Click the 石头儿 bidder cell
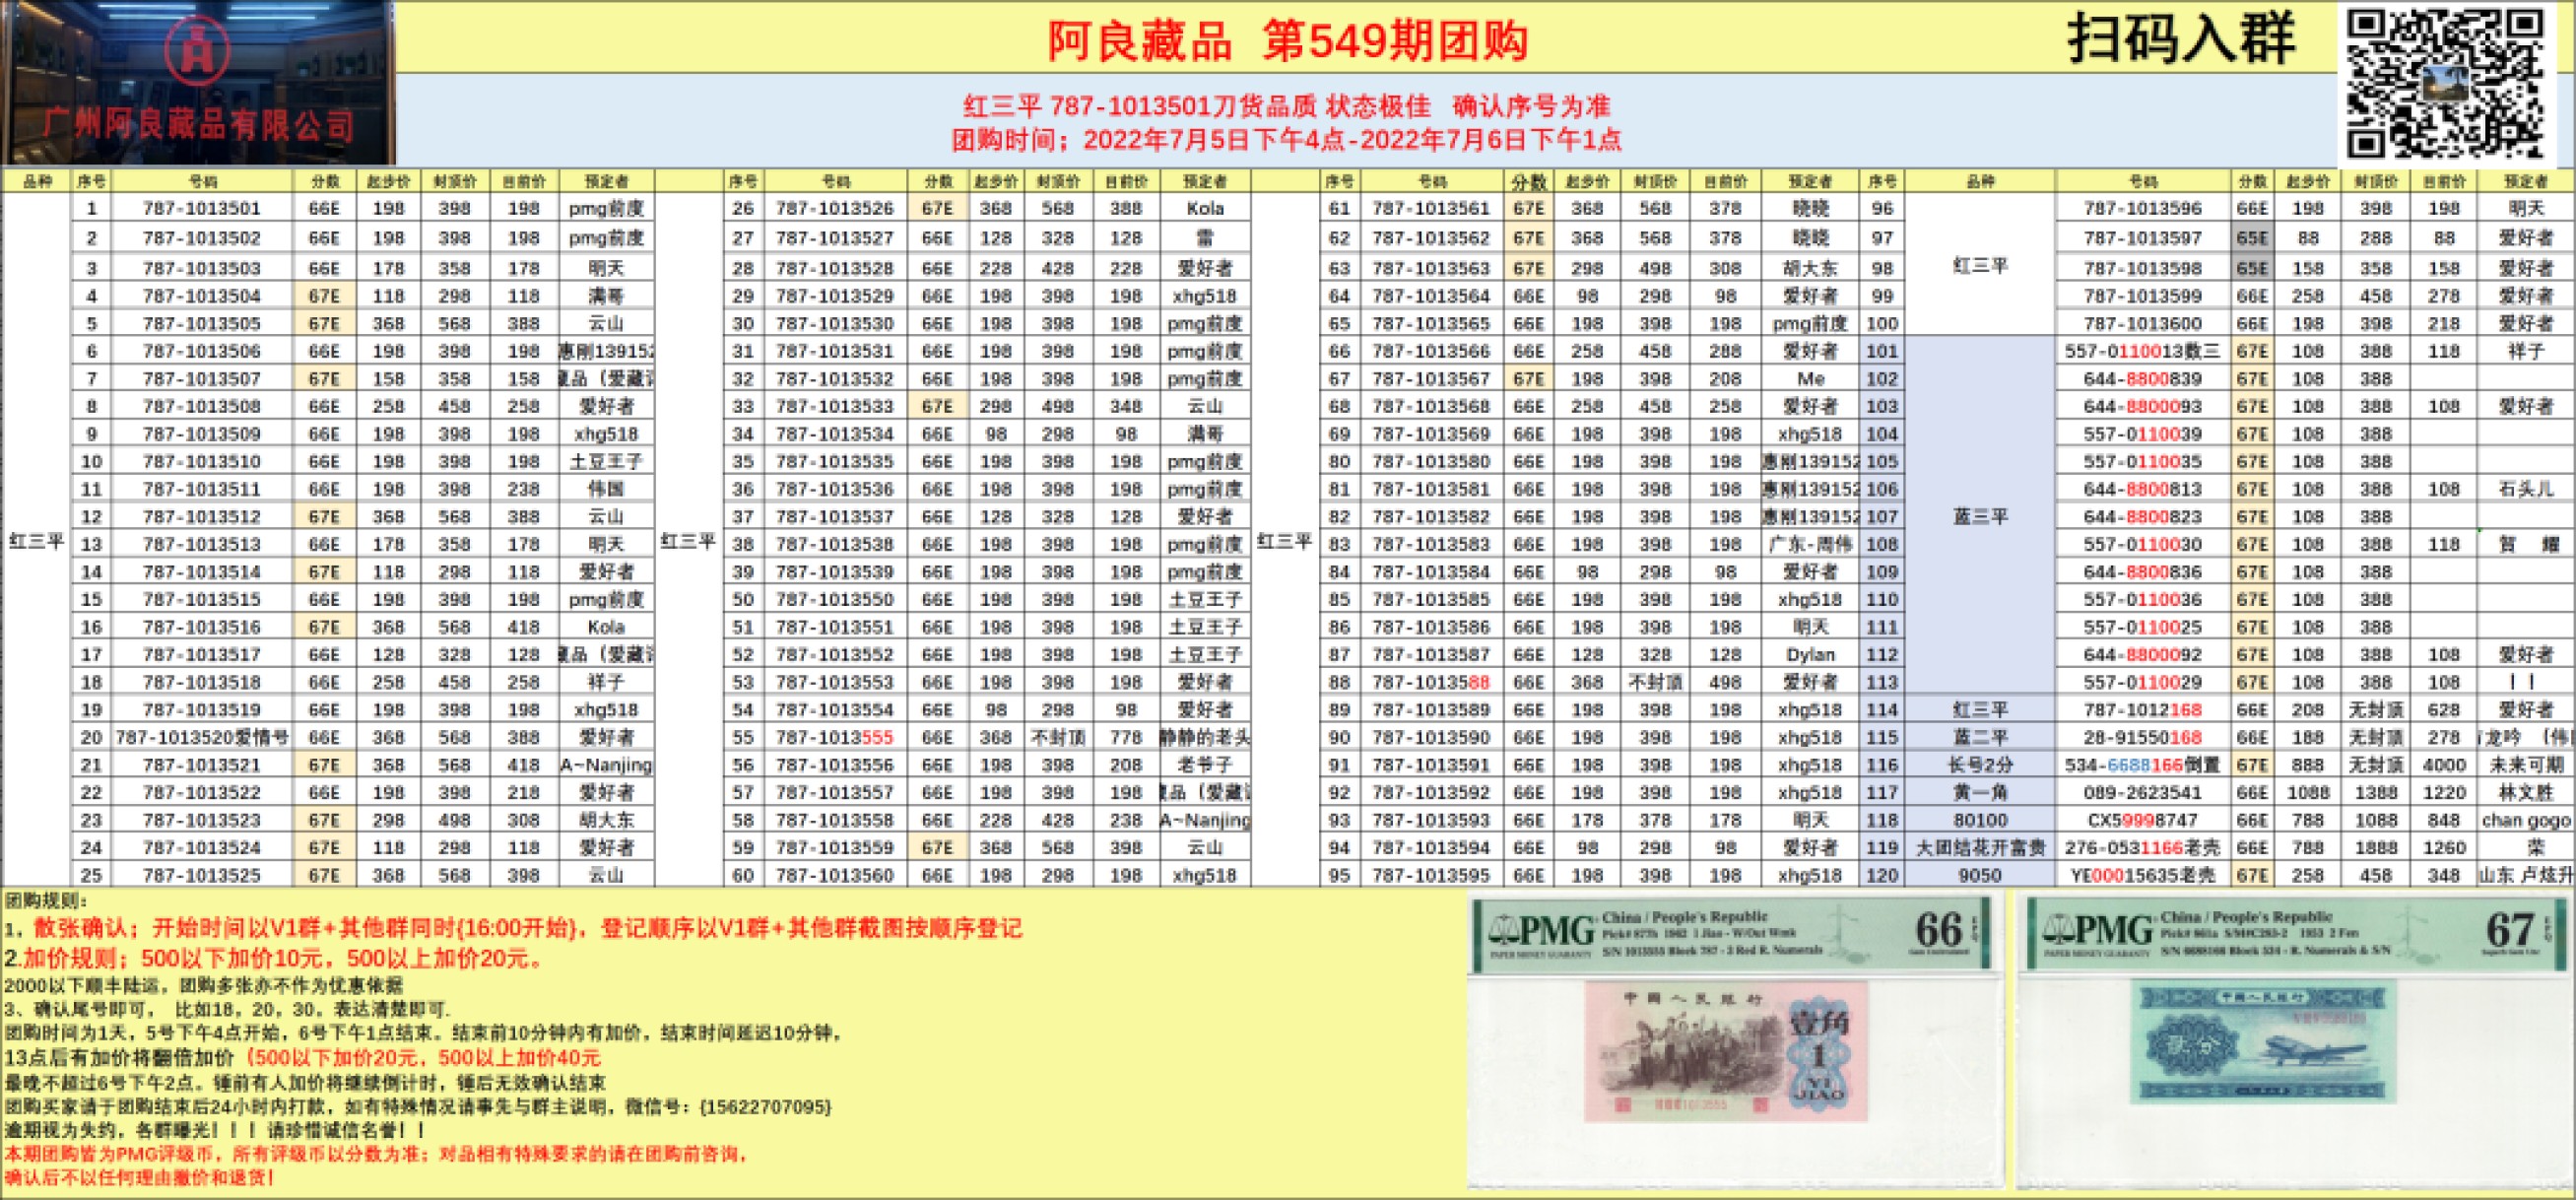This screenshot has width=2576, height=1200. pos(2526,489)
